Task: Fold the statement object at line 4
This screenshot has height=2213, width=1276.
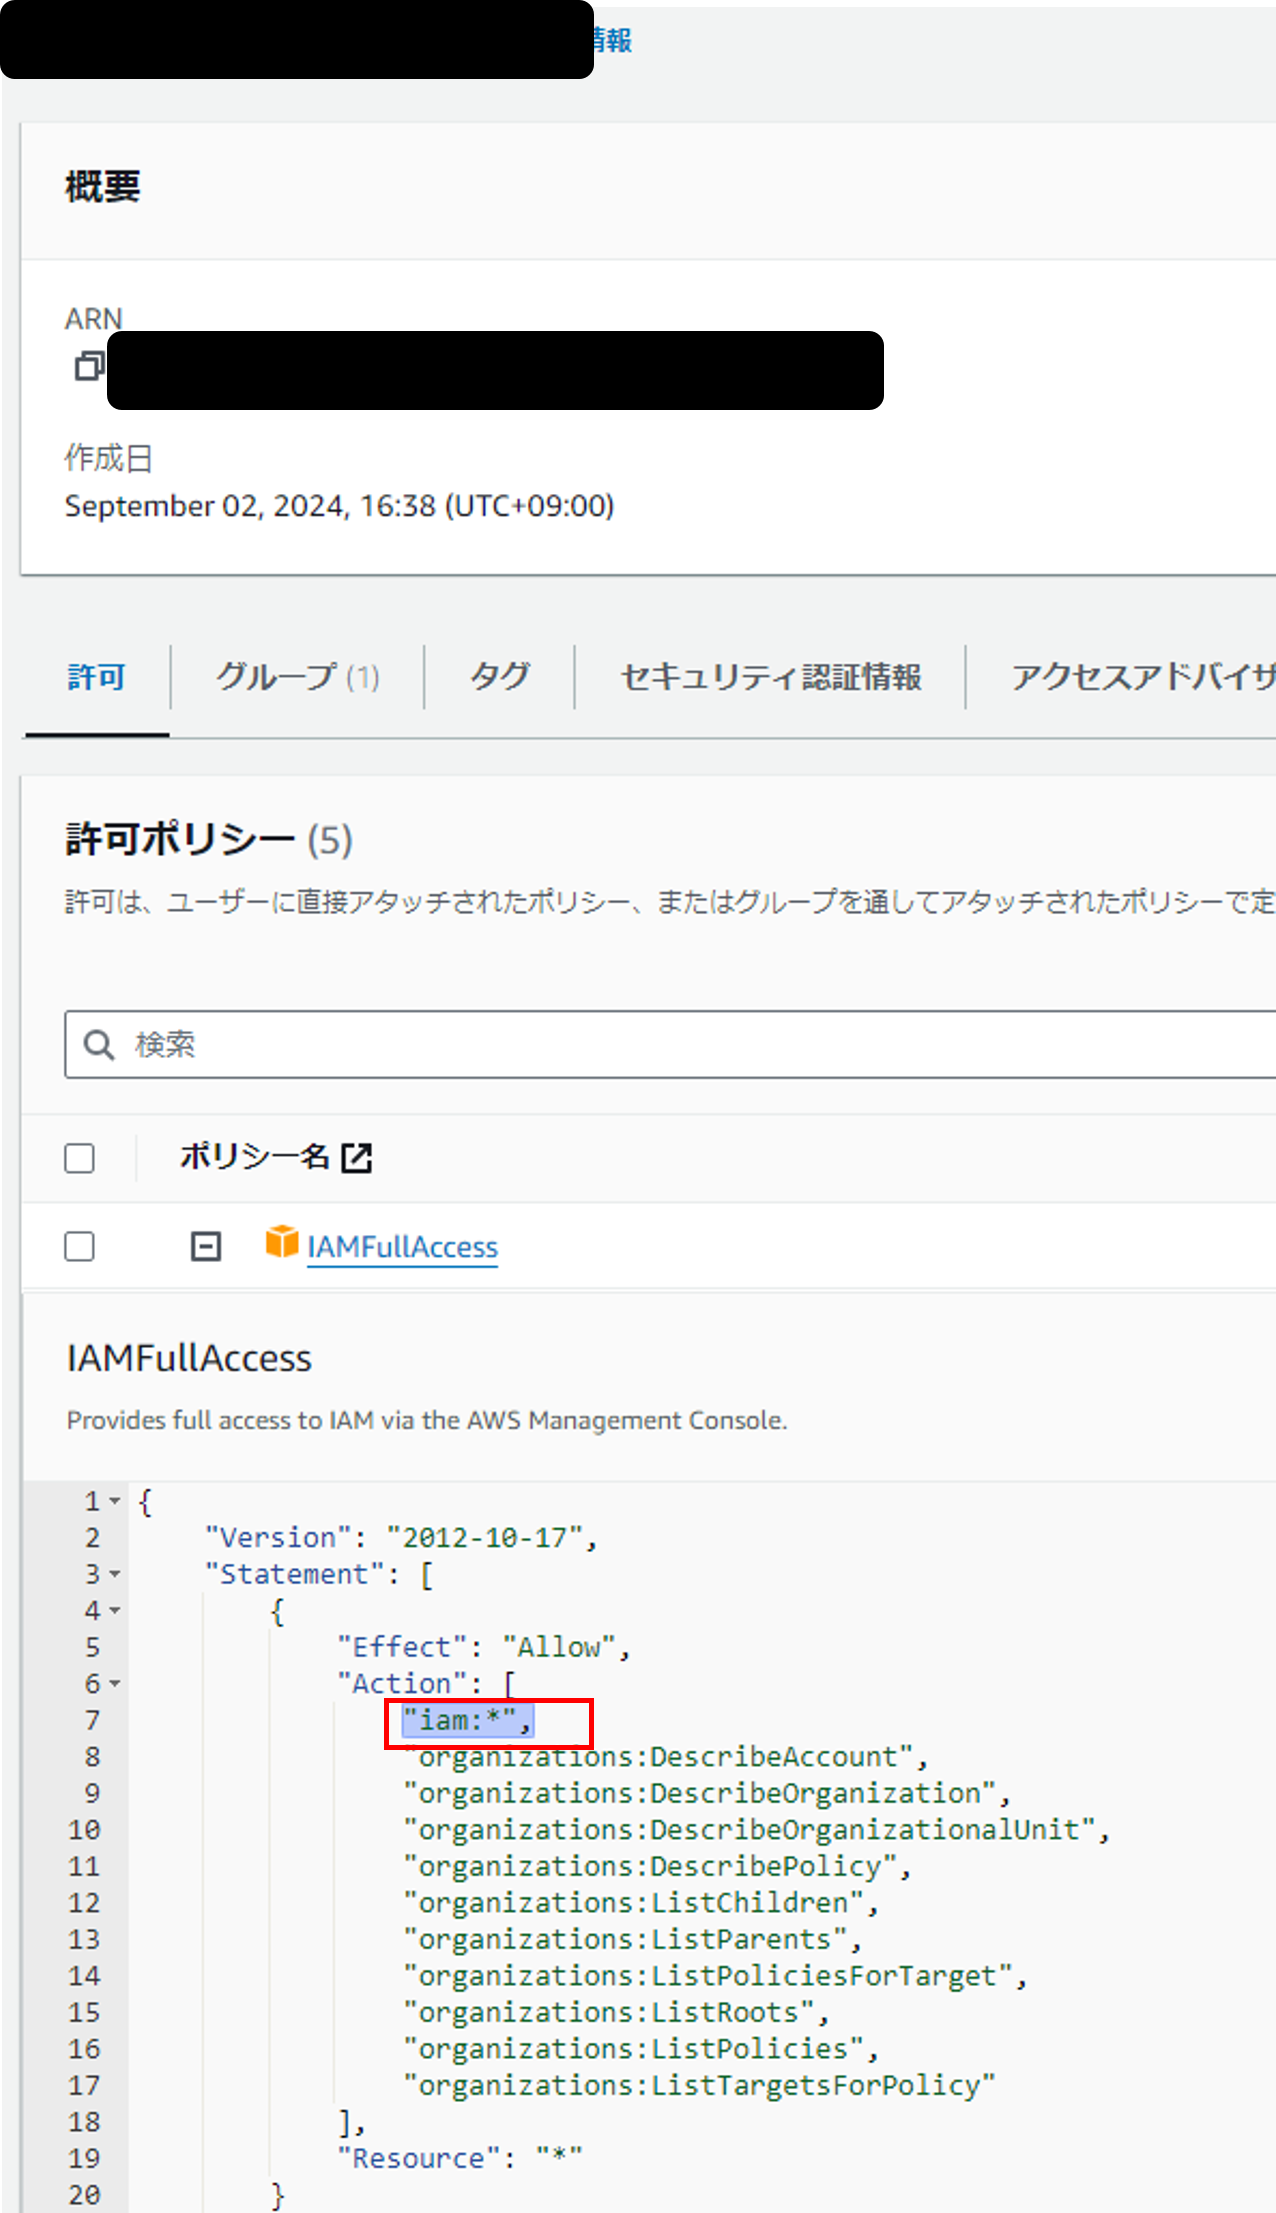Action: (x=115, y=1610)
